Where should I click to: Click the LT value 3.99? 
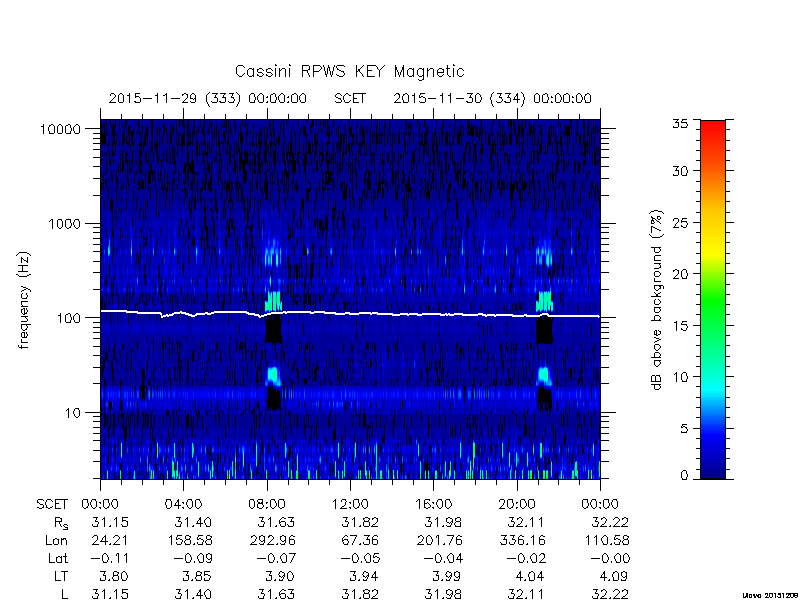point(447,576)
